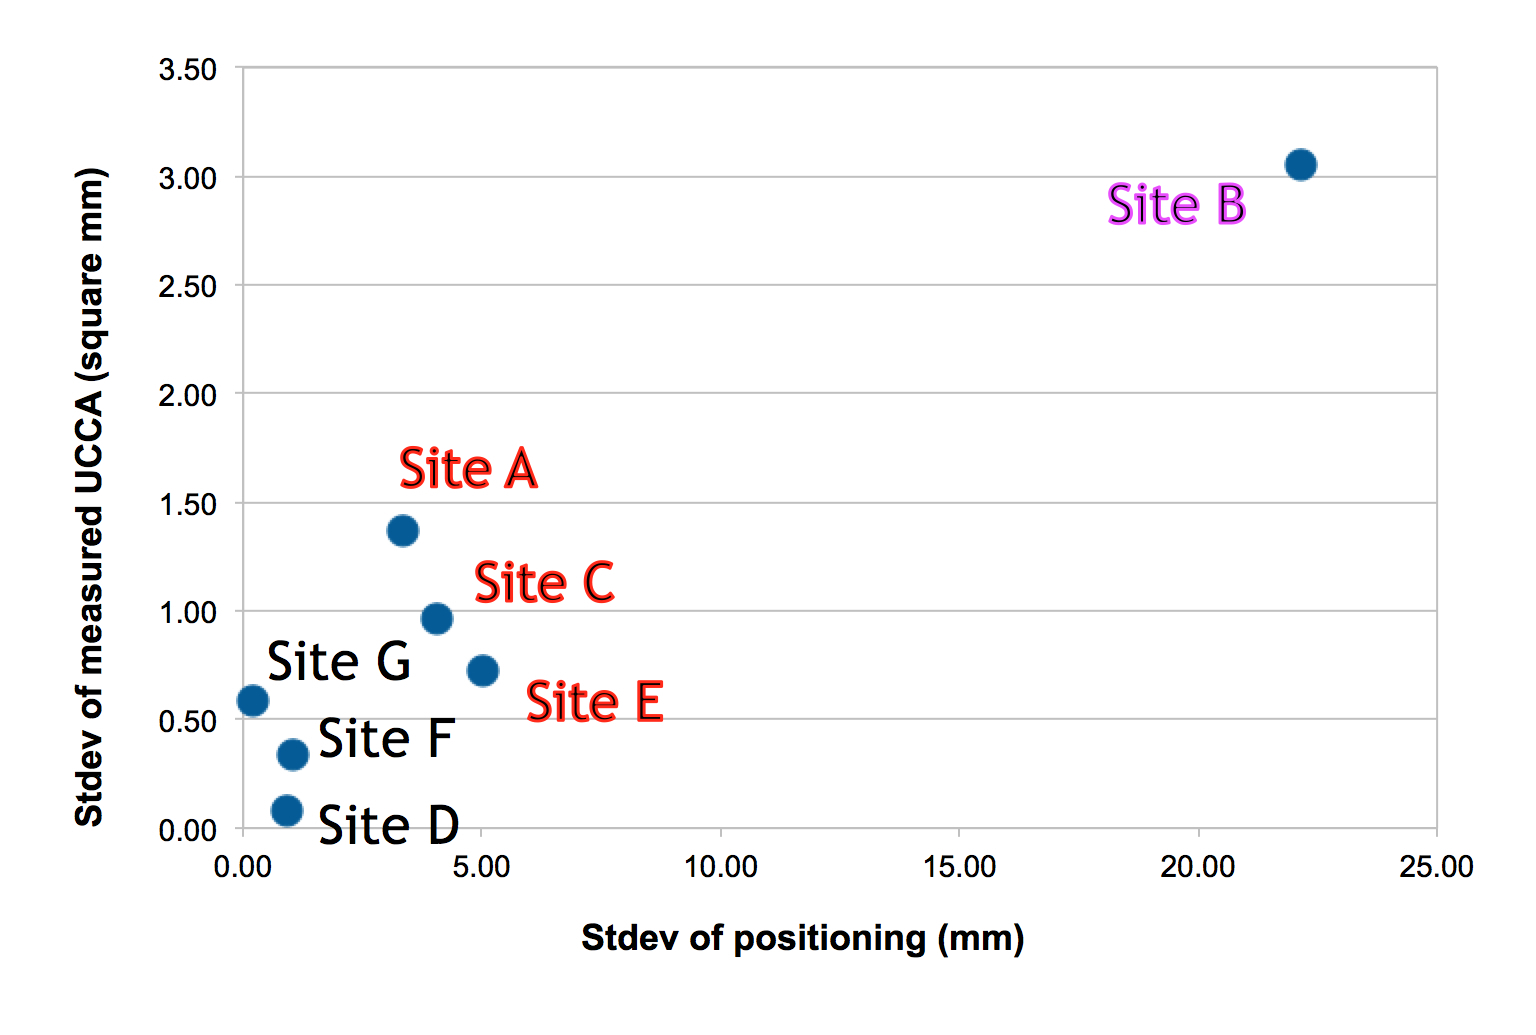Select the Site E data point
Screen dimensions: 1536x1035
click(x=482, y=670)
